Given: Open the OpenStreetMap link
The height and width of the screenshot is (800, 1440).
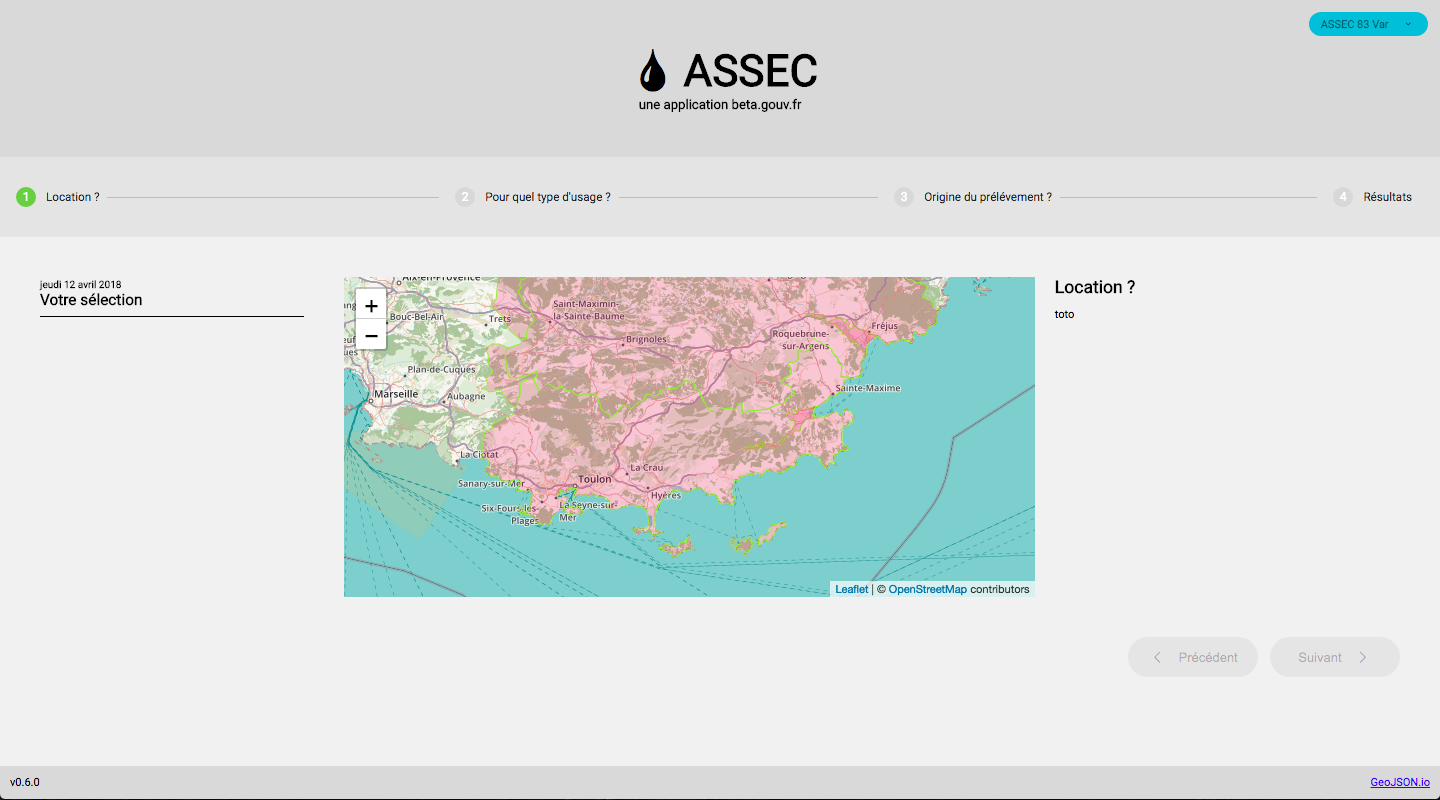Looking at the screenshot, I should [927, 589].
